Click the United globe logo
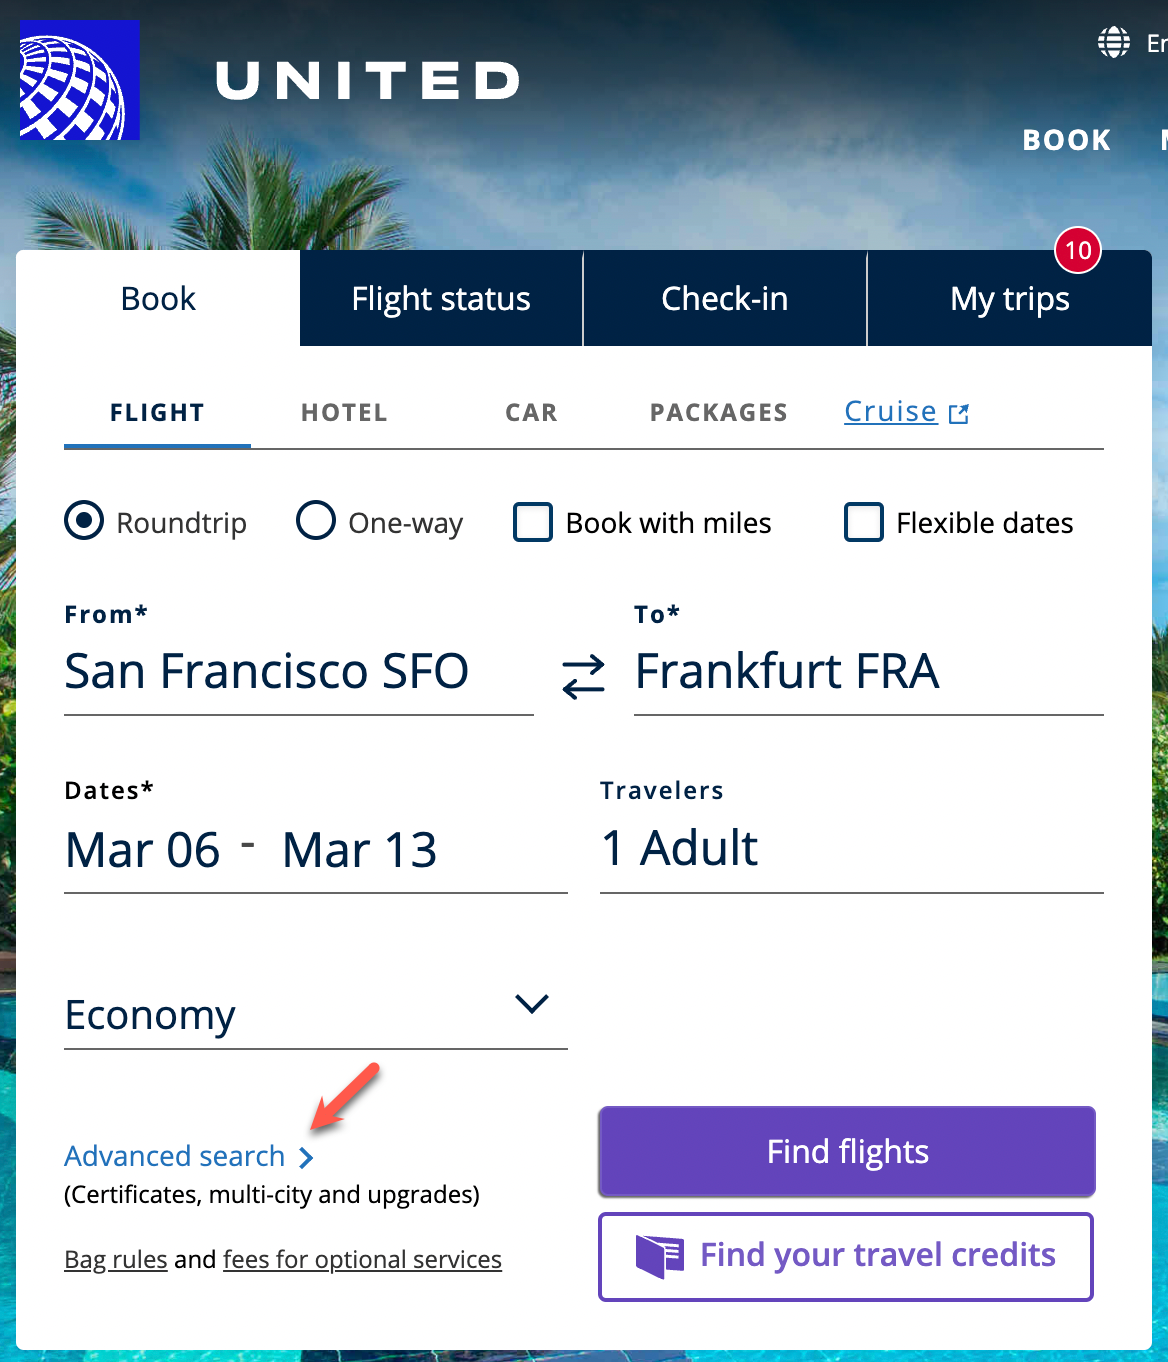This screenshot has width=1168, height=1362. pos(79,78)
